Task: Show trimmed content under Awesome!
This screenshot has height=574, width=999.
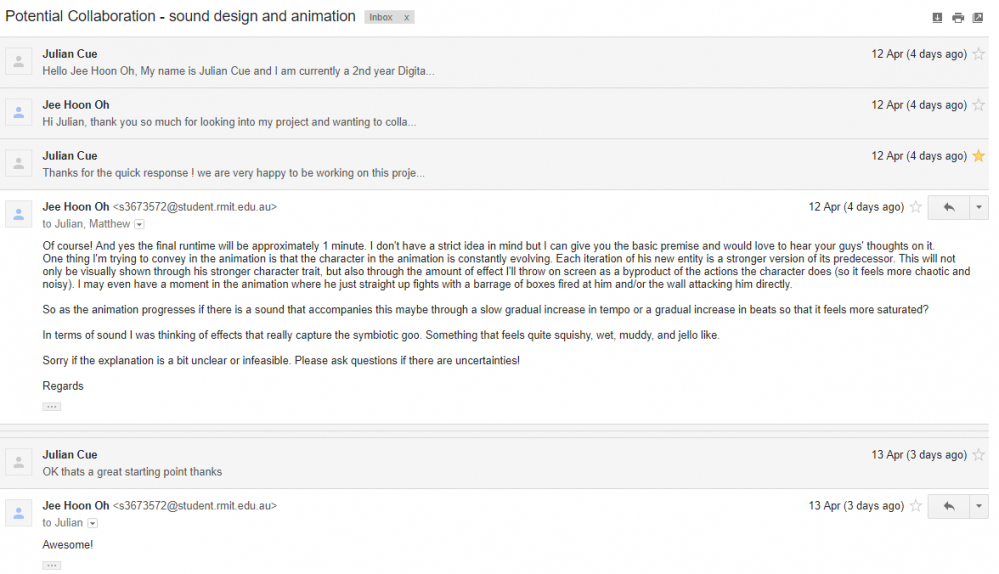Action: [52, 565]
